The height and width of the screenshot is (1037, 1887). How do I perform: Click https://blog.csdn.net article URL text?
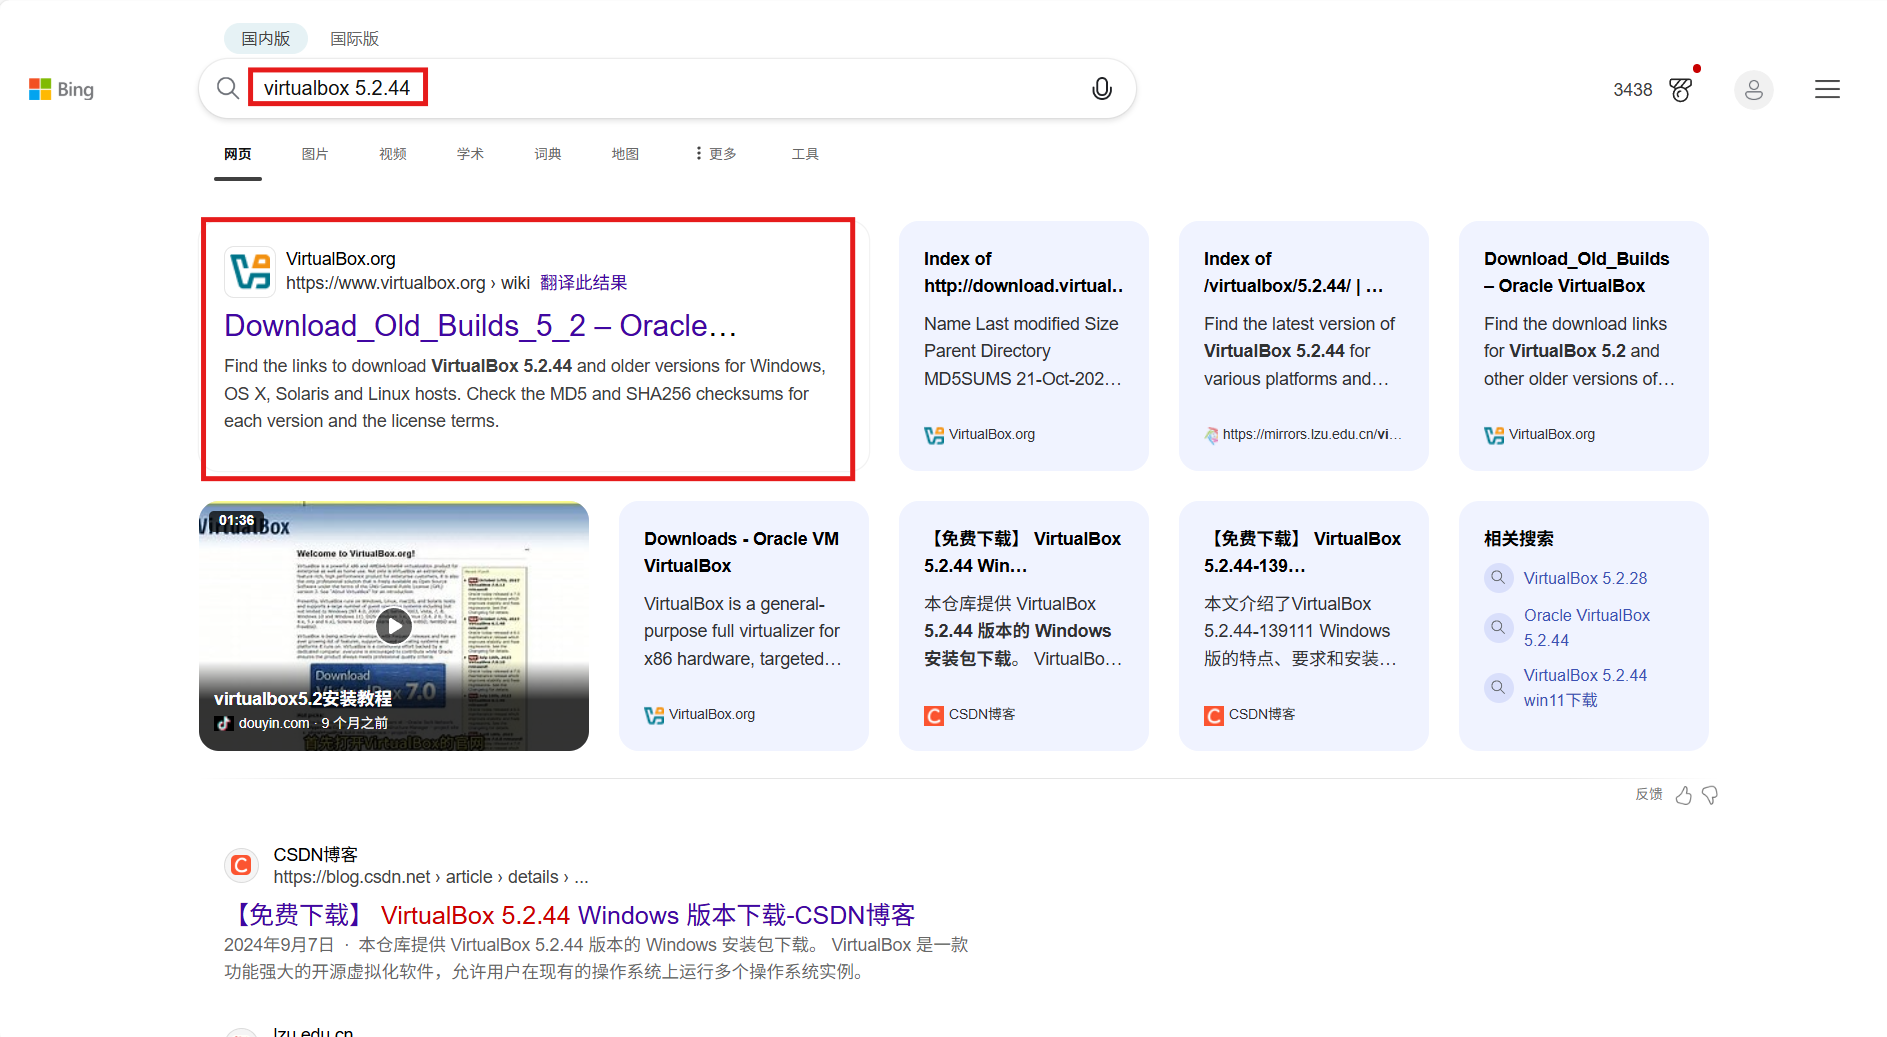point(431,877)
